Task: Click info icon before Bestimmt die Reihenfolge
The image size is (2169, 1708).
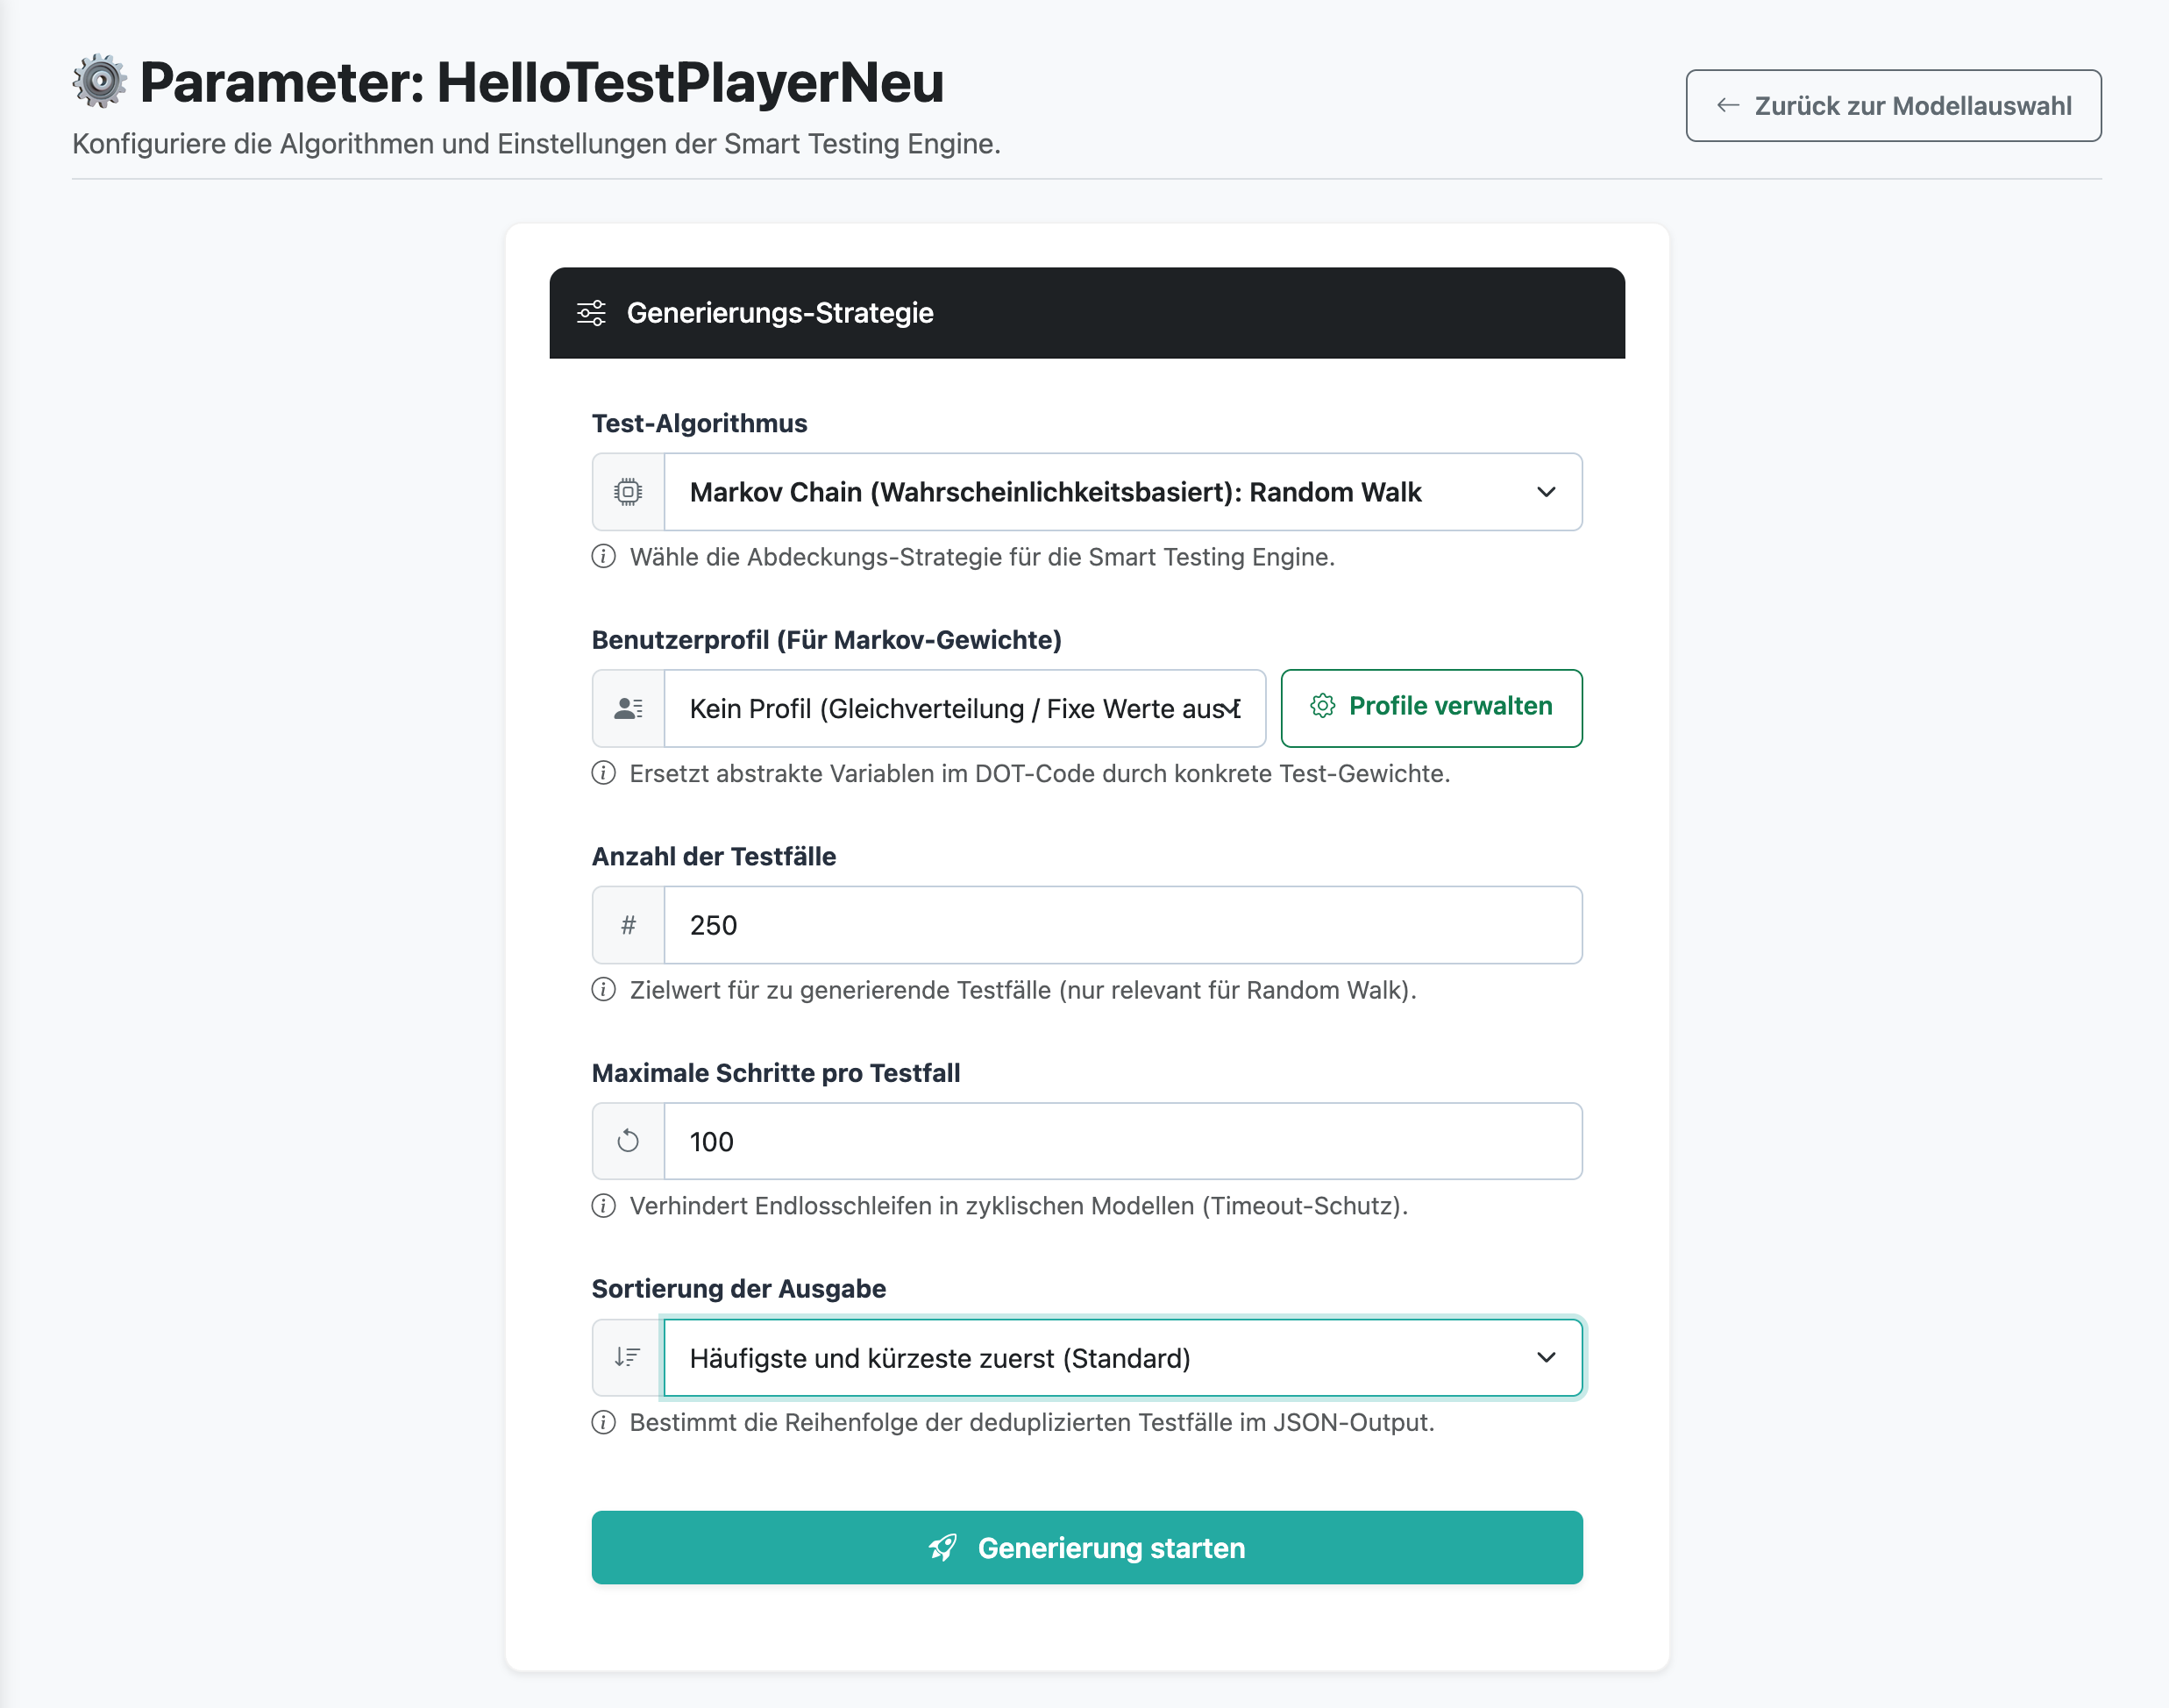Action: pos(603,1422)
